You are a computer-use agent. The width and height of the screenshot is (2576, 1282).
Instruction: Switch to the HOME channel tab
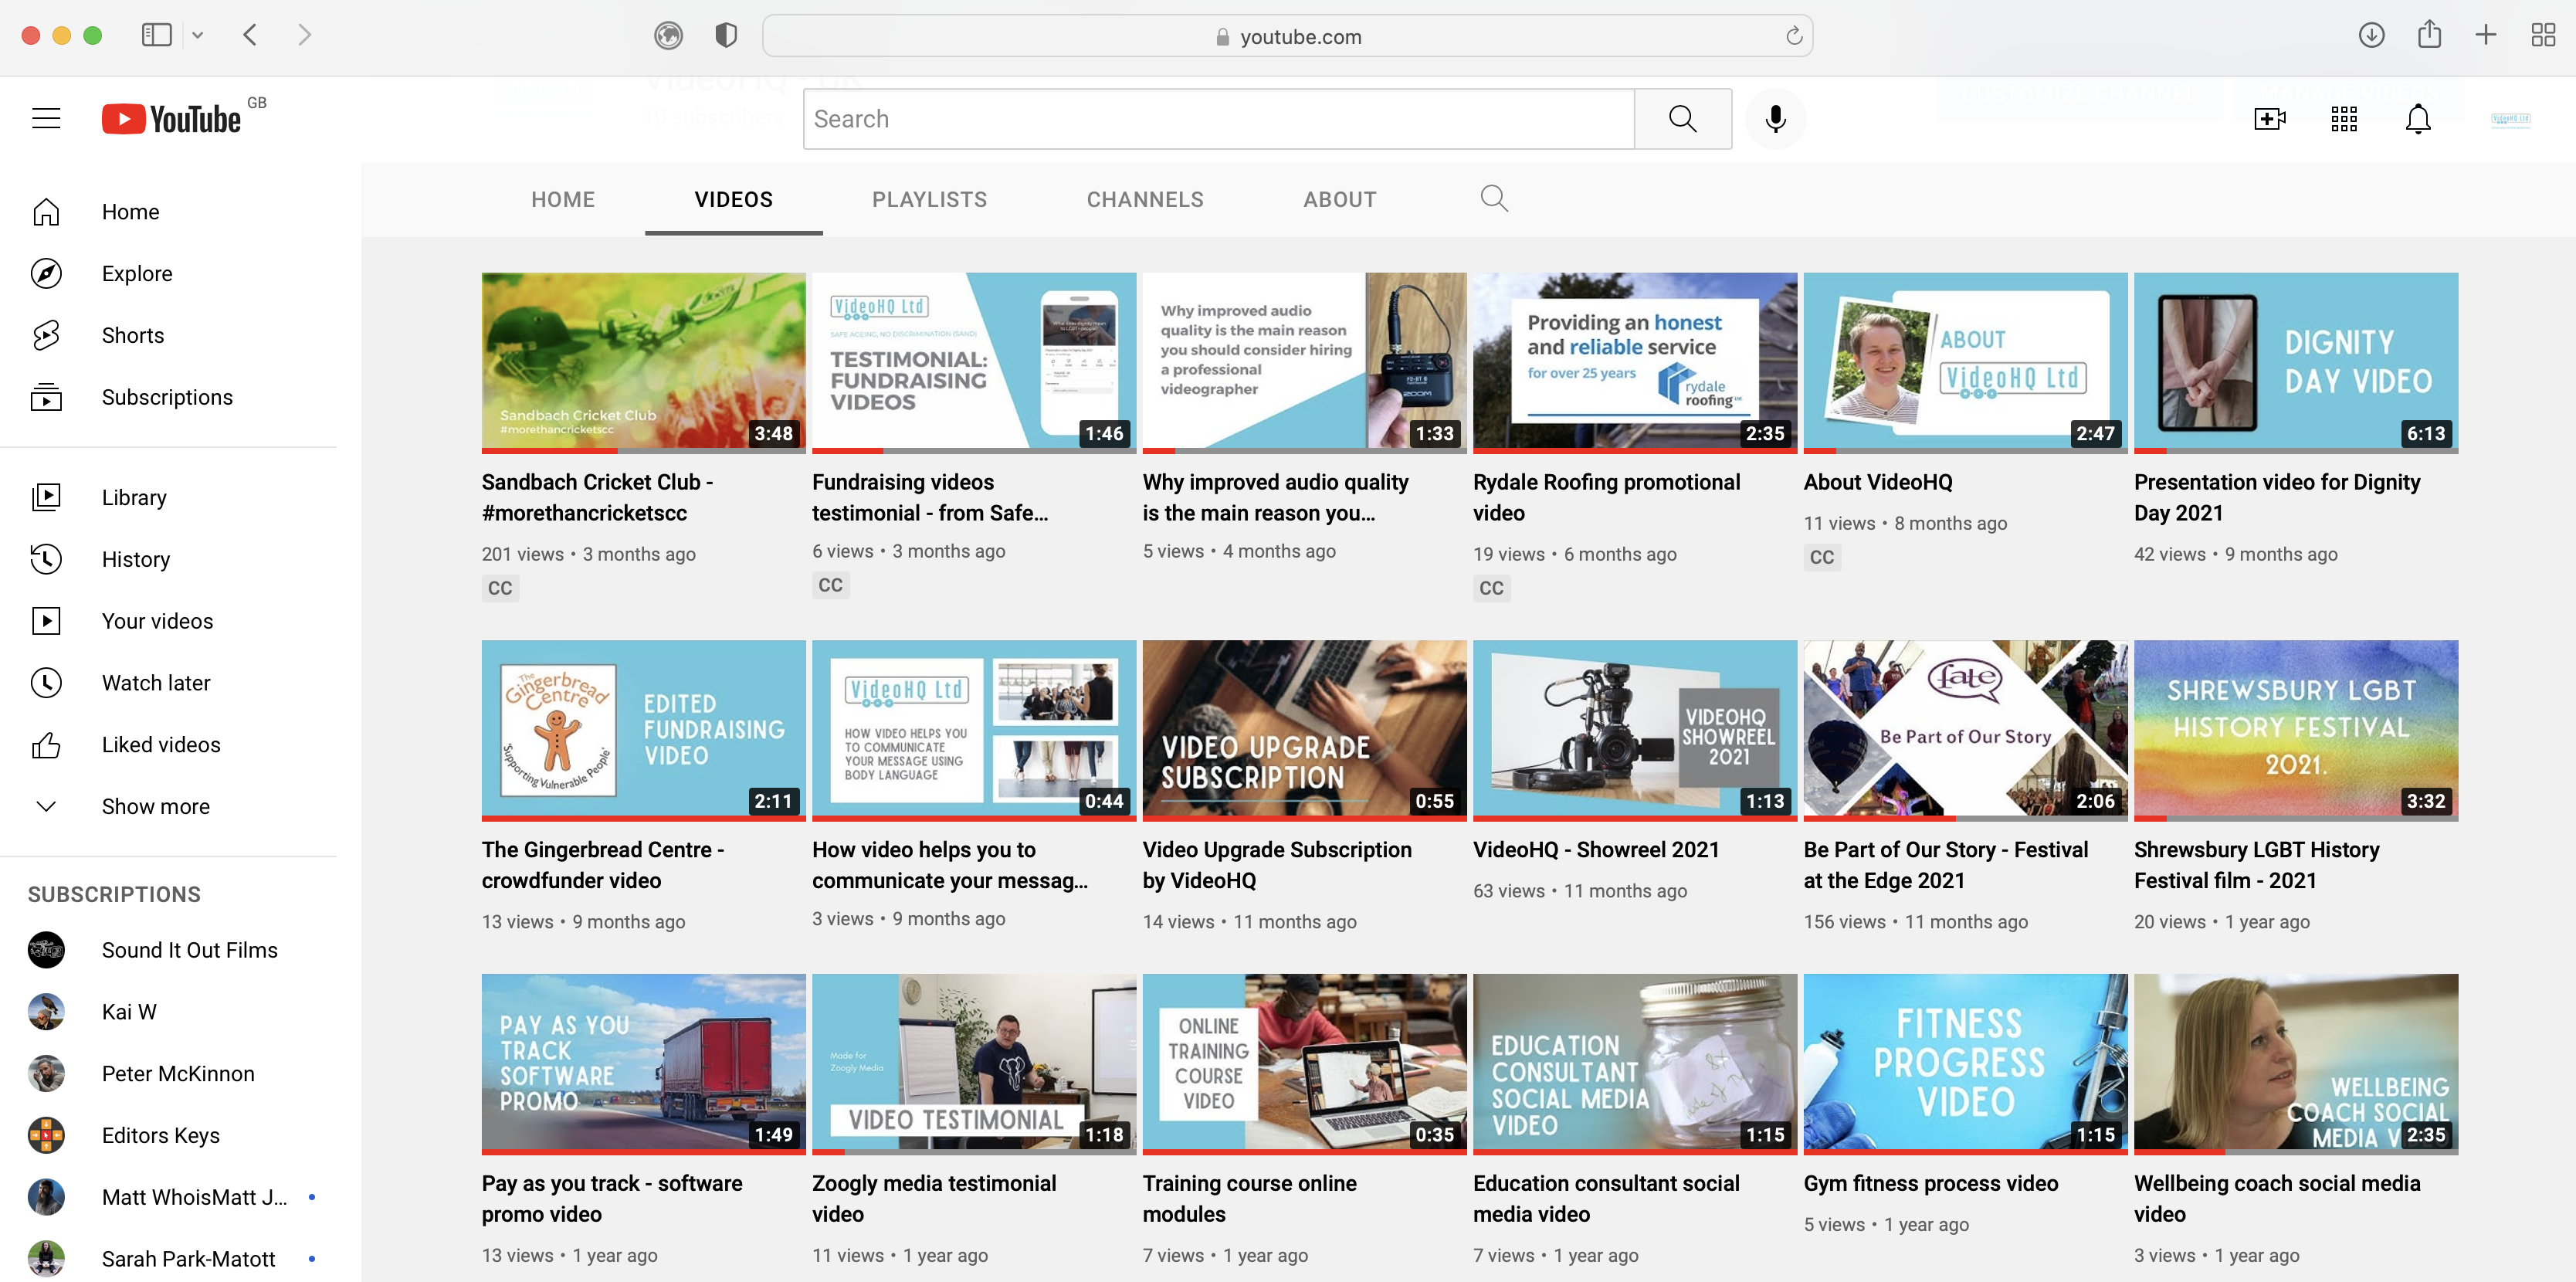[x=563, y=200]
